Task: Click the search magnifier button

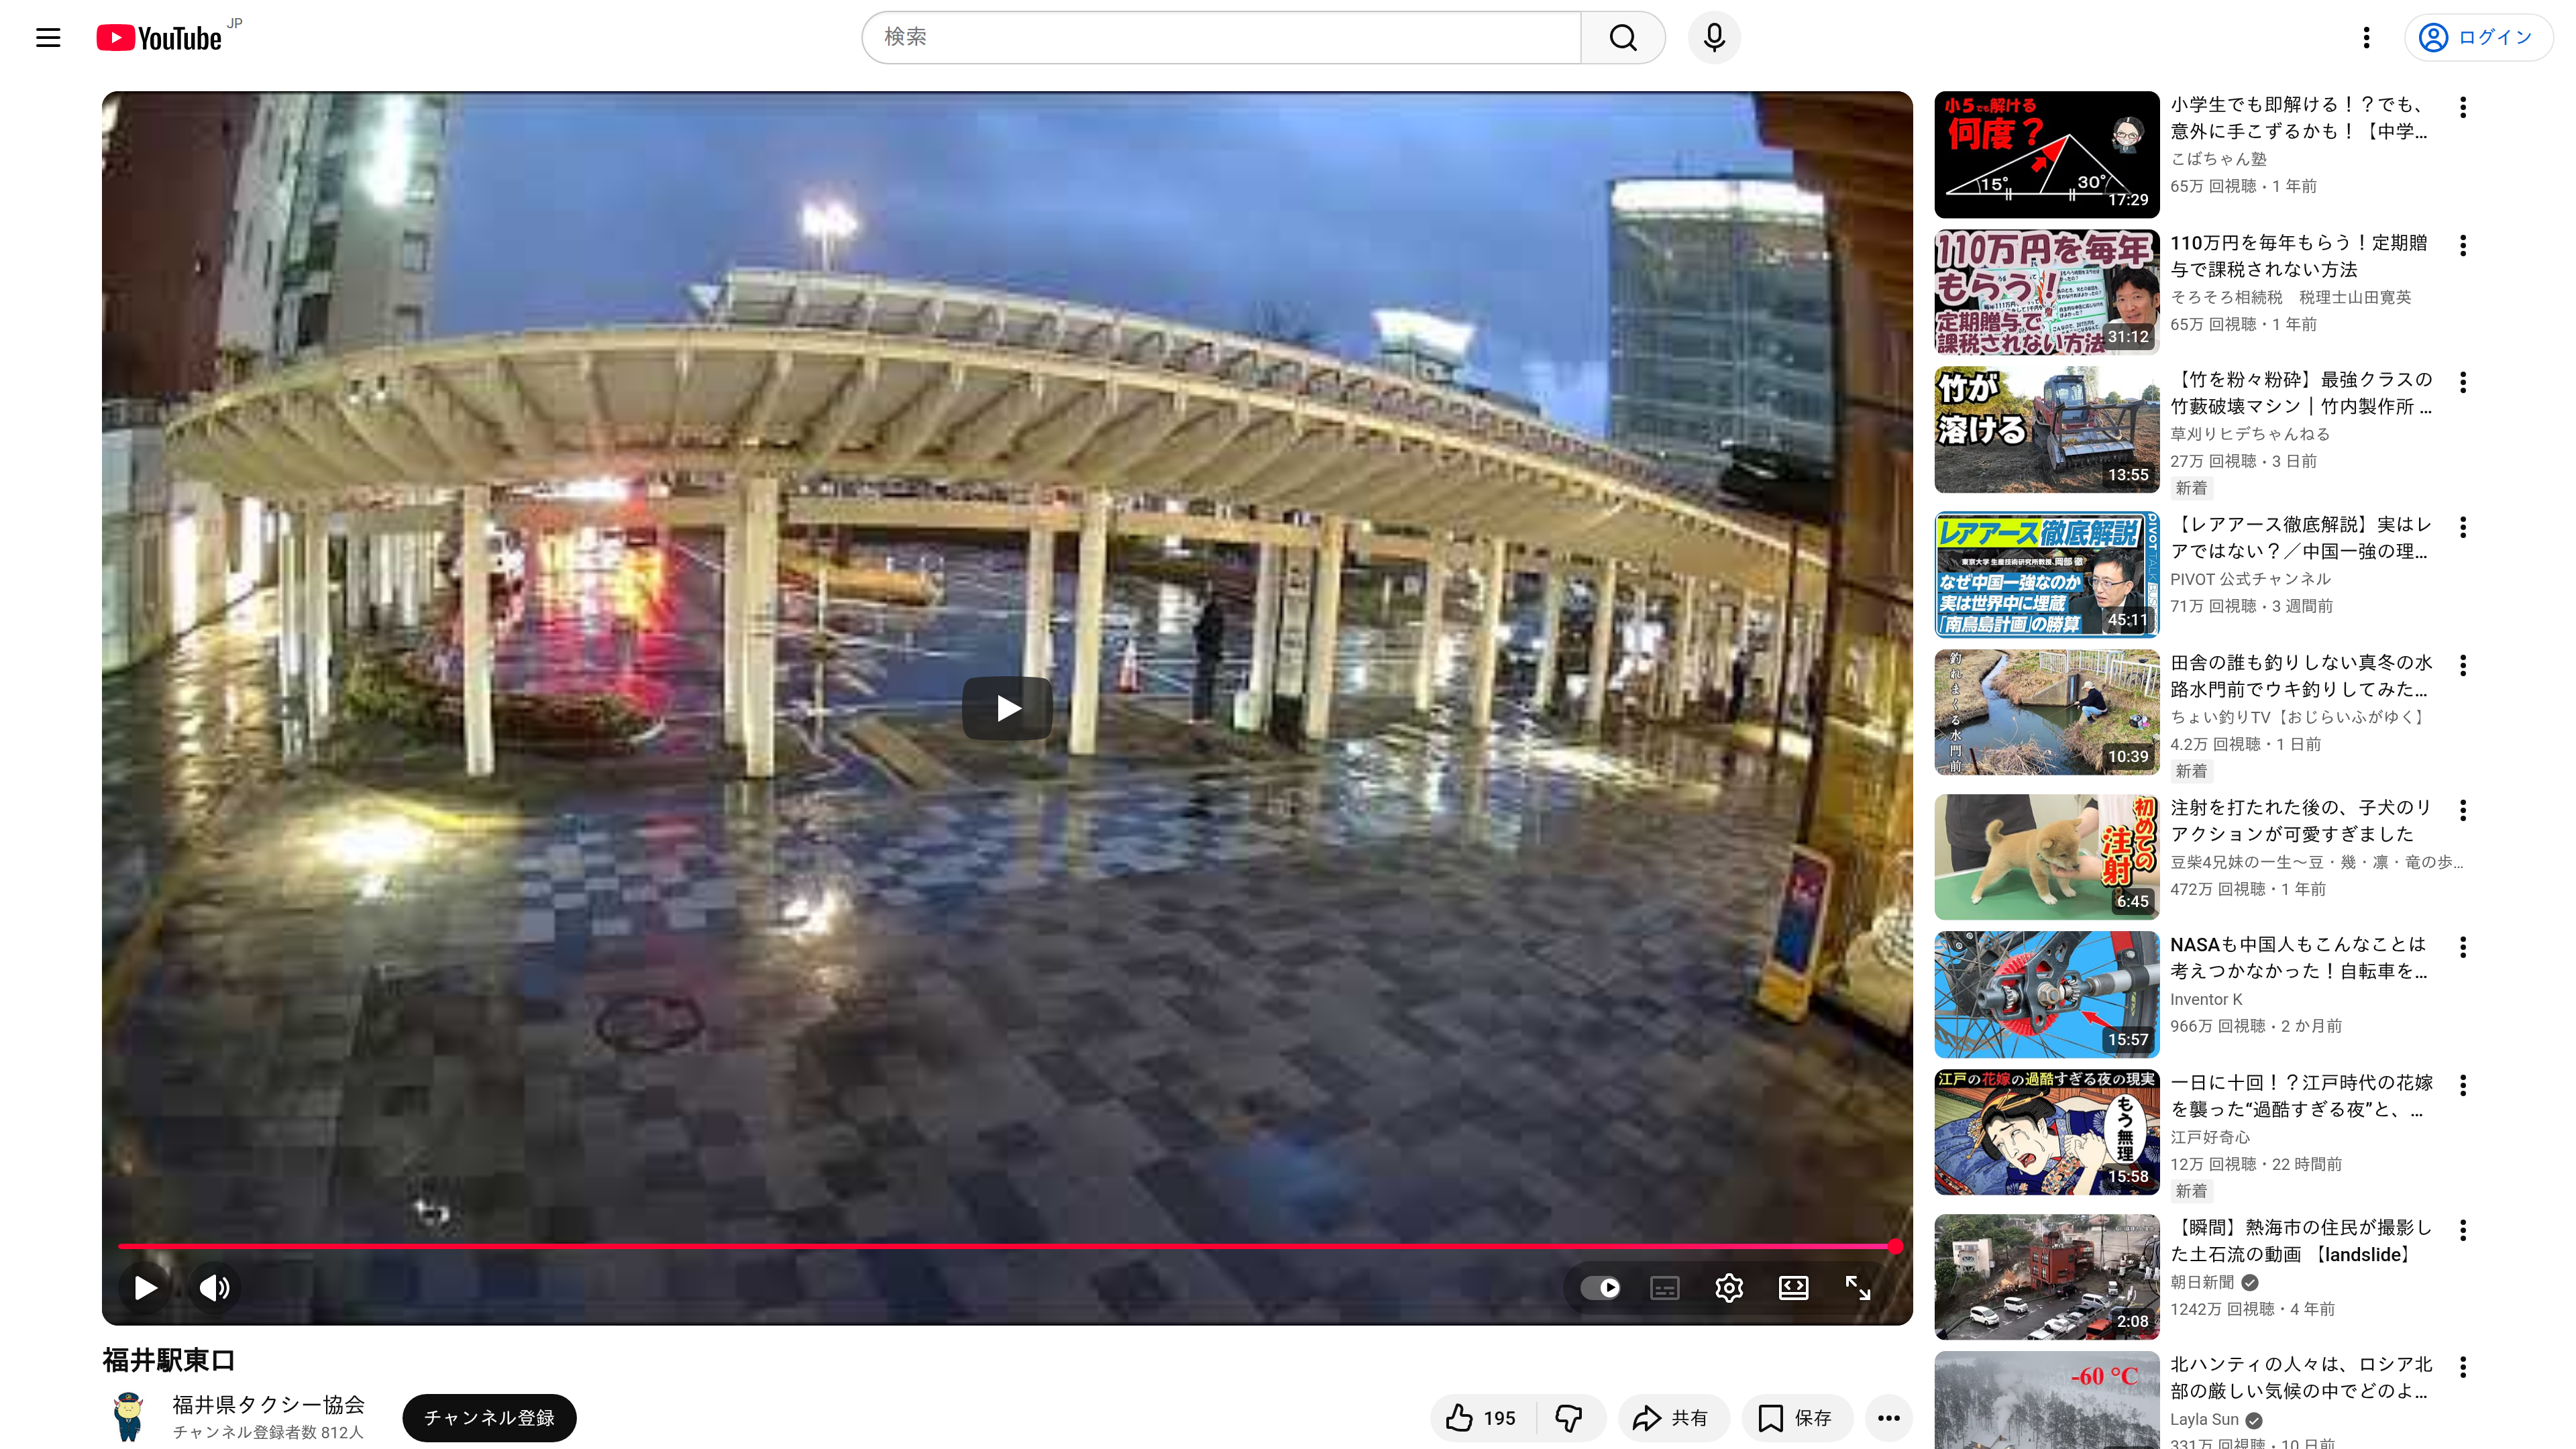Action: pos(1622,38)
